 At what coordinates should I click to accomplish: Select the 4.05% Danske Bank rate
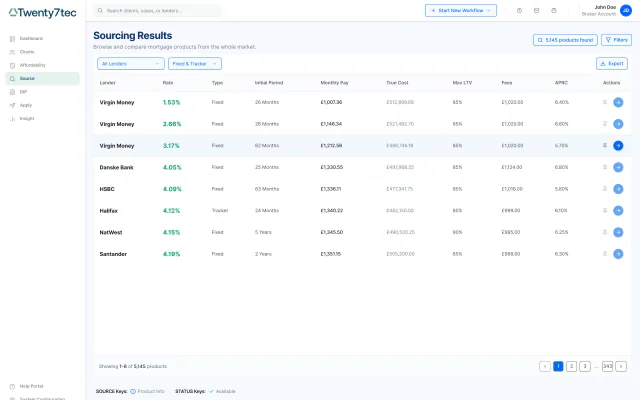pos(172,167)
